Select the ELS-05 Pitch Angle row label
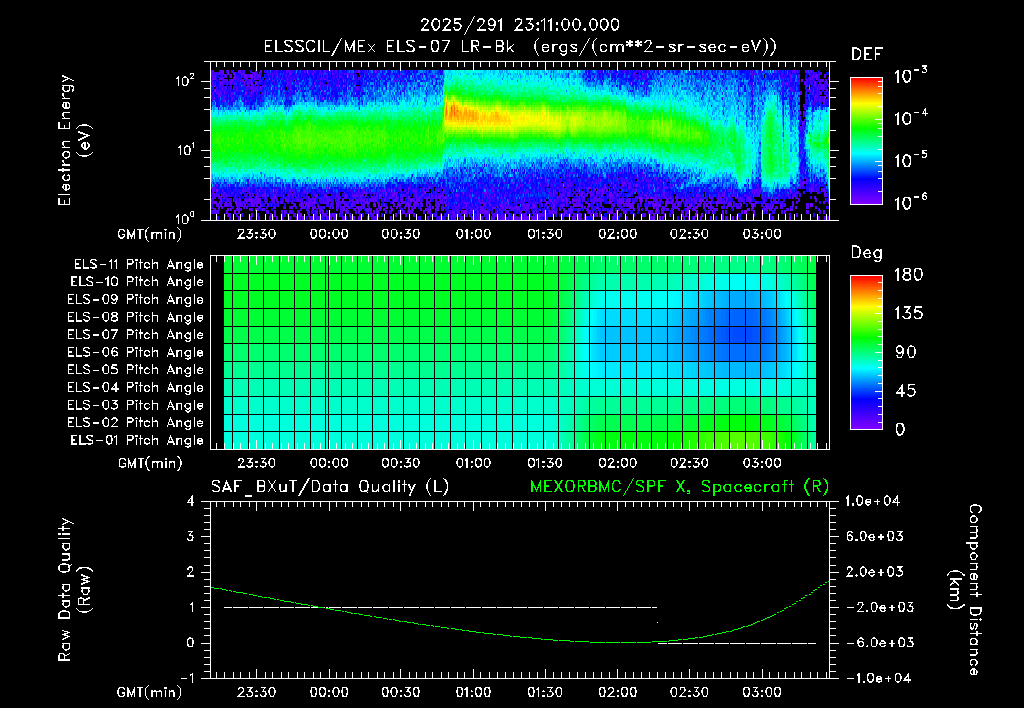Viewport: 1024px width, 708px height. (x=136, y=370)
